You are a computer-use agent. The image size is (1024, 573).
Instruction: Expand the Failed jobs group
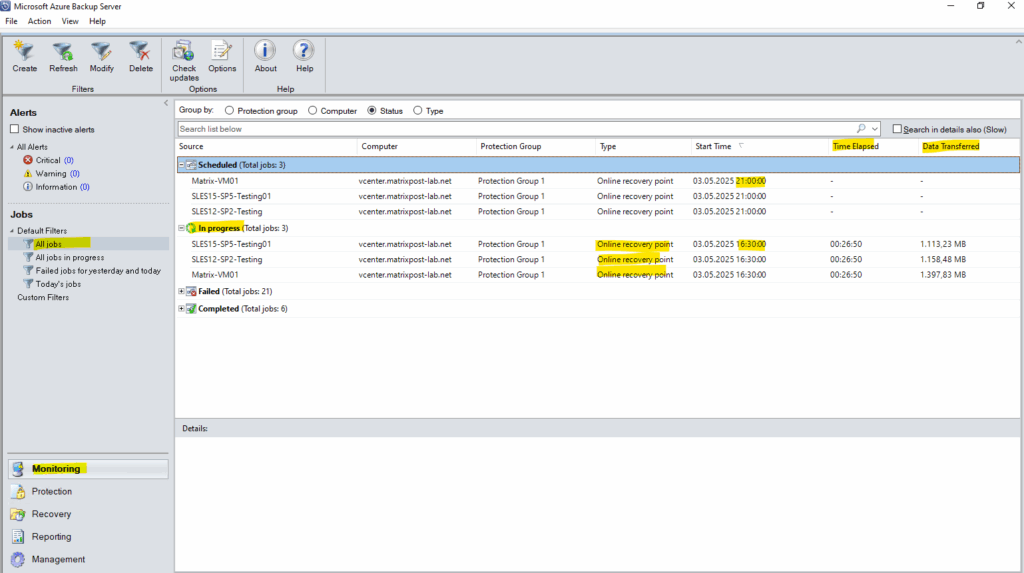182,291
